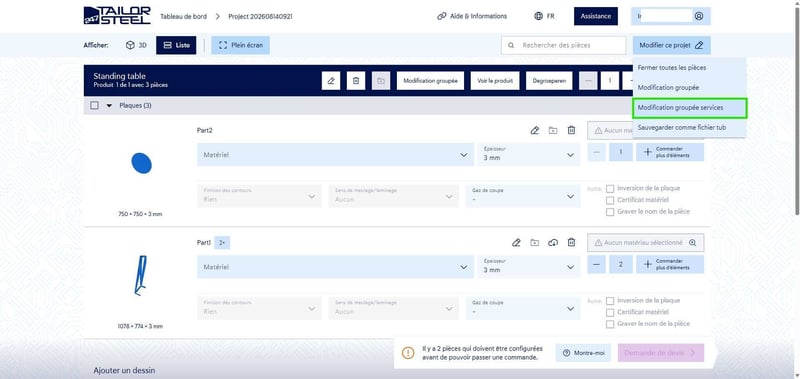Switch to the 3D cube view
The image size is (800, 379).
pyautogui.click(x=136, y=45)
